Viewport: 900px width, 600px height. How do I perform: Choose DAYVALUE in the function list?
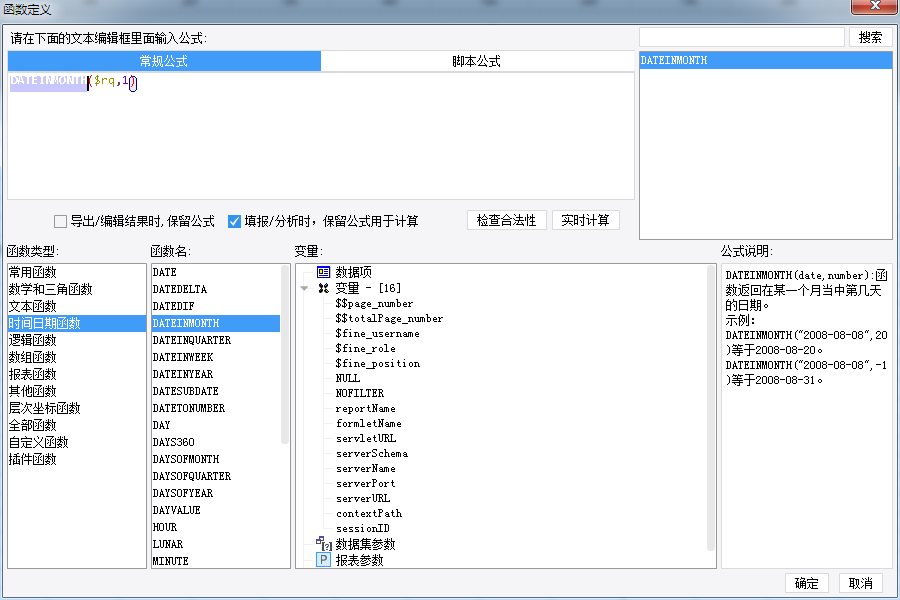(216, 510)
